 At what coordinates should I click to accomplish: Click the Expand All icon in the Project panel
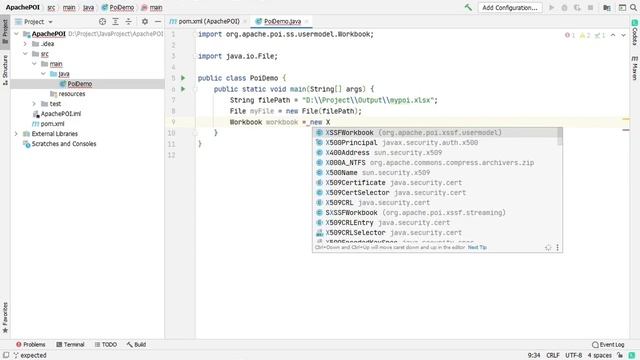[116, 22]
